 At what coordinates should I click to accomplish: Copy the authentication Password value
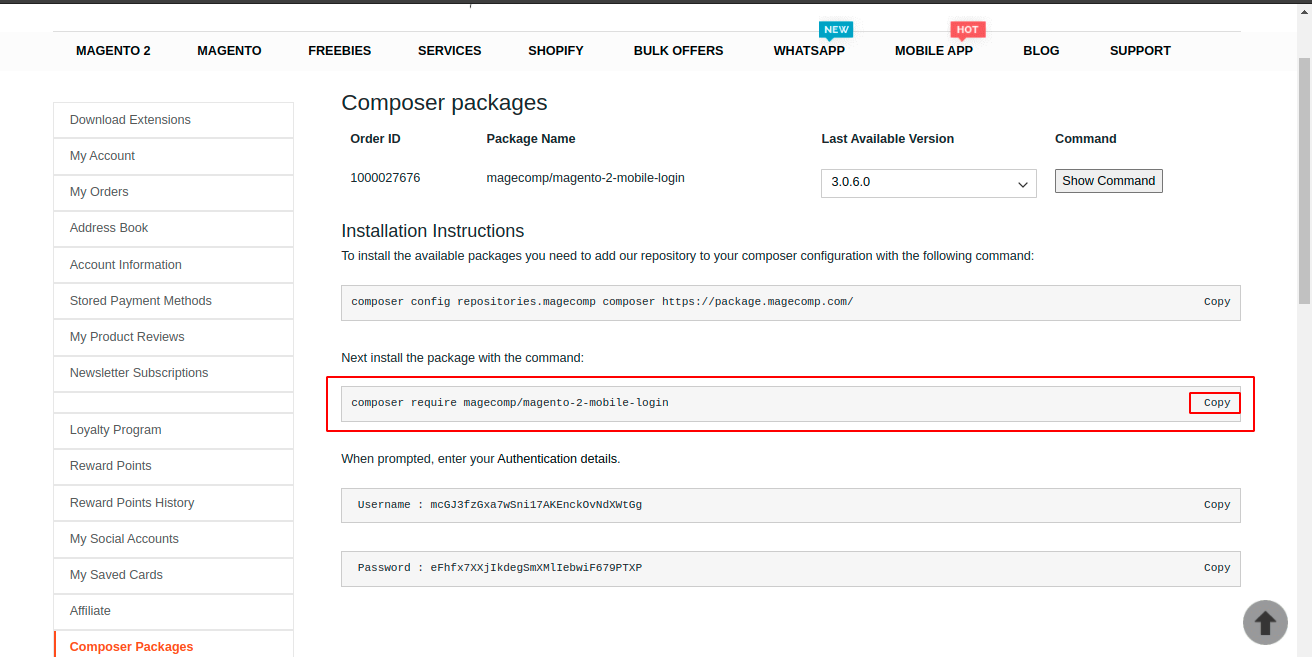(1216, 568)
